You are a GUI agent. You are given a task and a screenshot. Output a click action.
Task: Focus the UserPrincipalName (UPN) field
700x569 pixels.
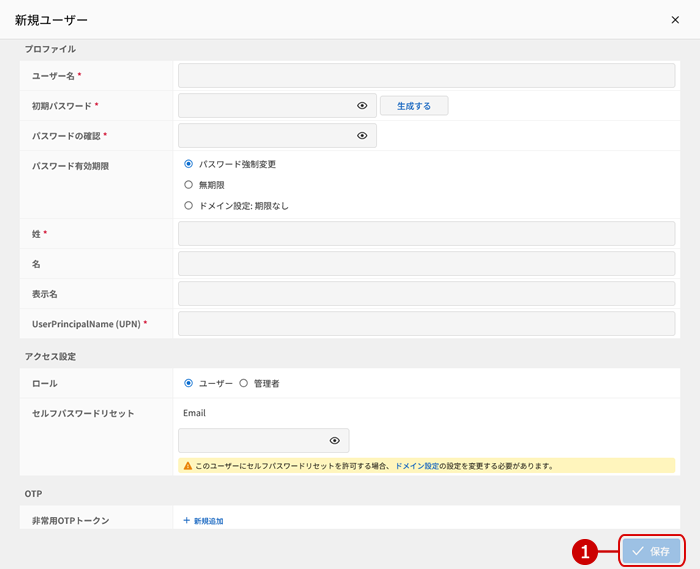(x=426, y=323)
